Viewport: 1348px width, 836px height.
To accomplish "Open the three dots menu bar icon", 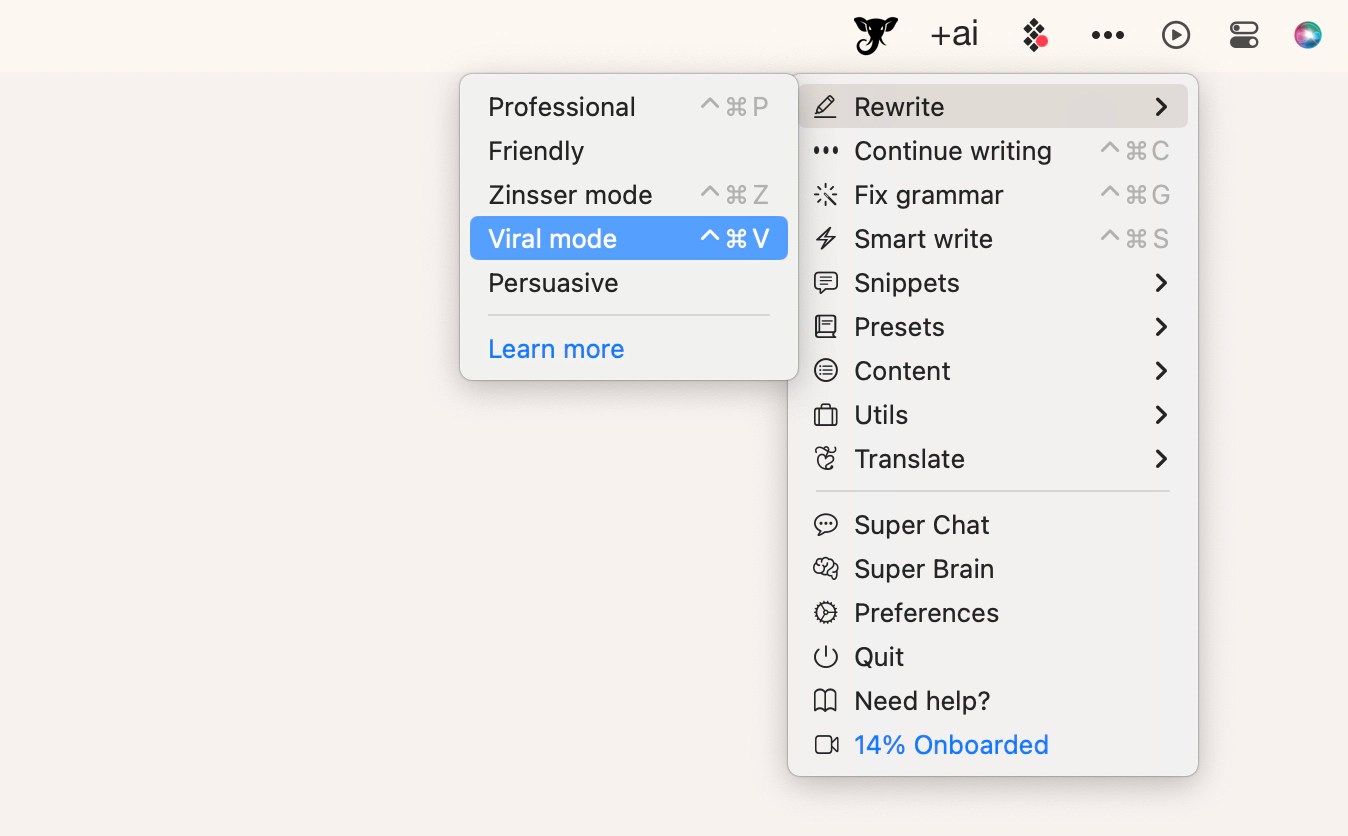I will (1108, 36).
